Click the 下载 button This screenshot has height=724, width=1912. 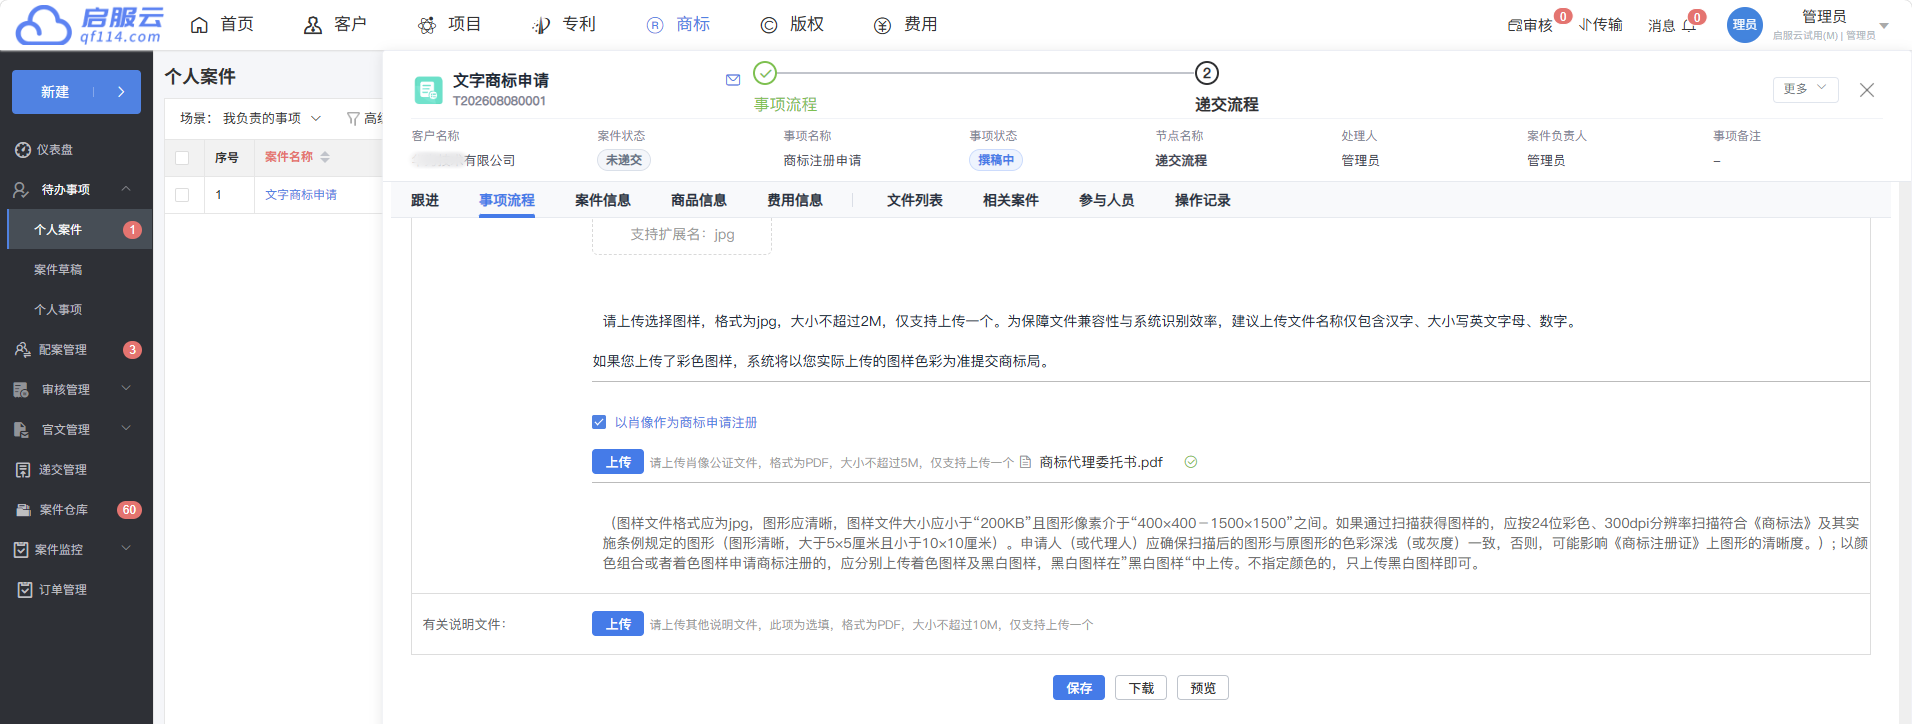point(1141,688)
